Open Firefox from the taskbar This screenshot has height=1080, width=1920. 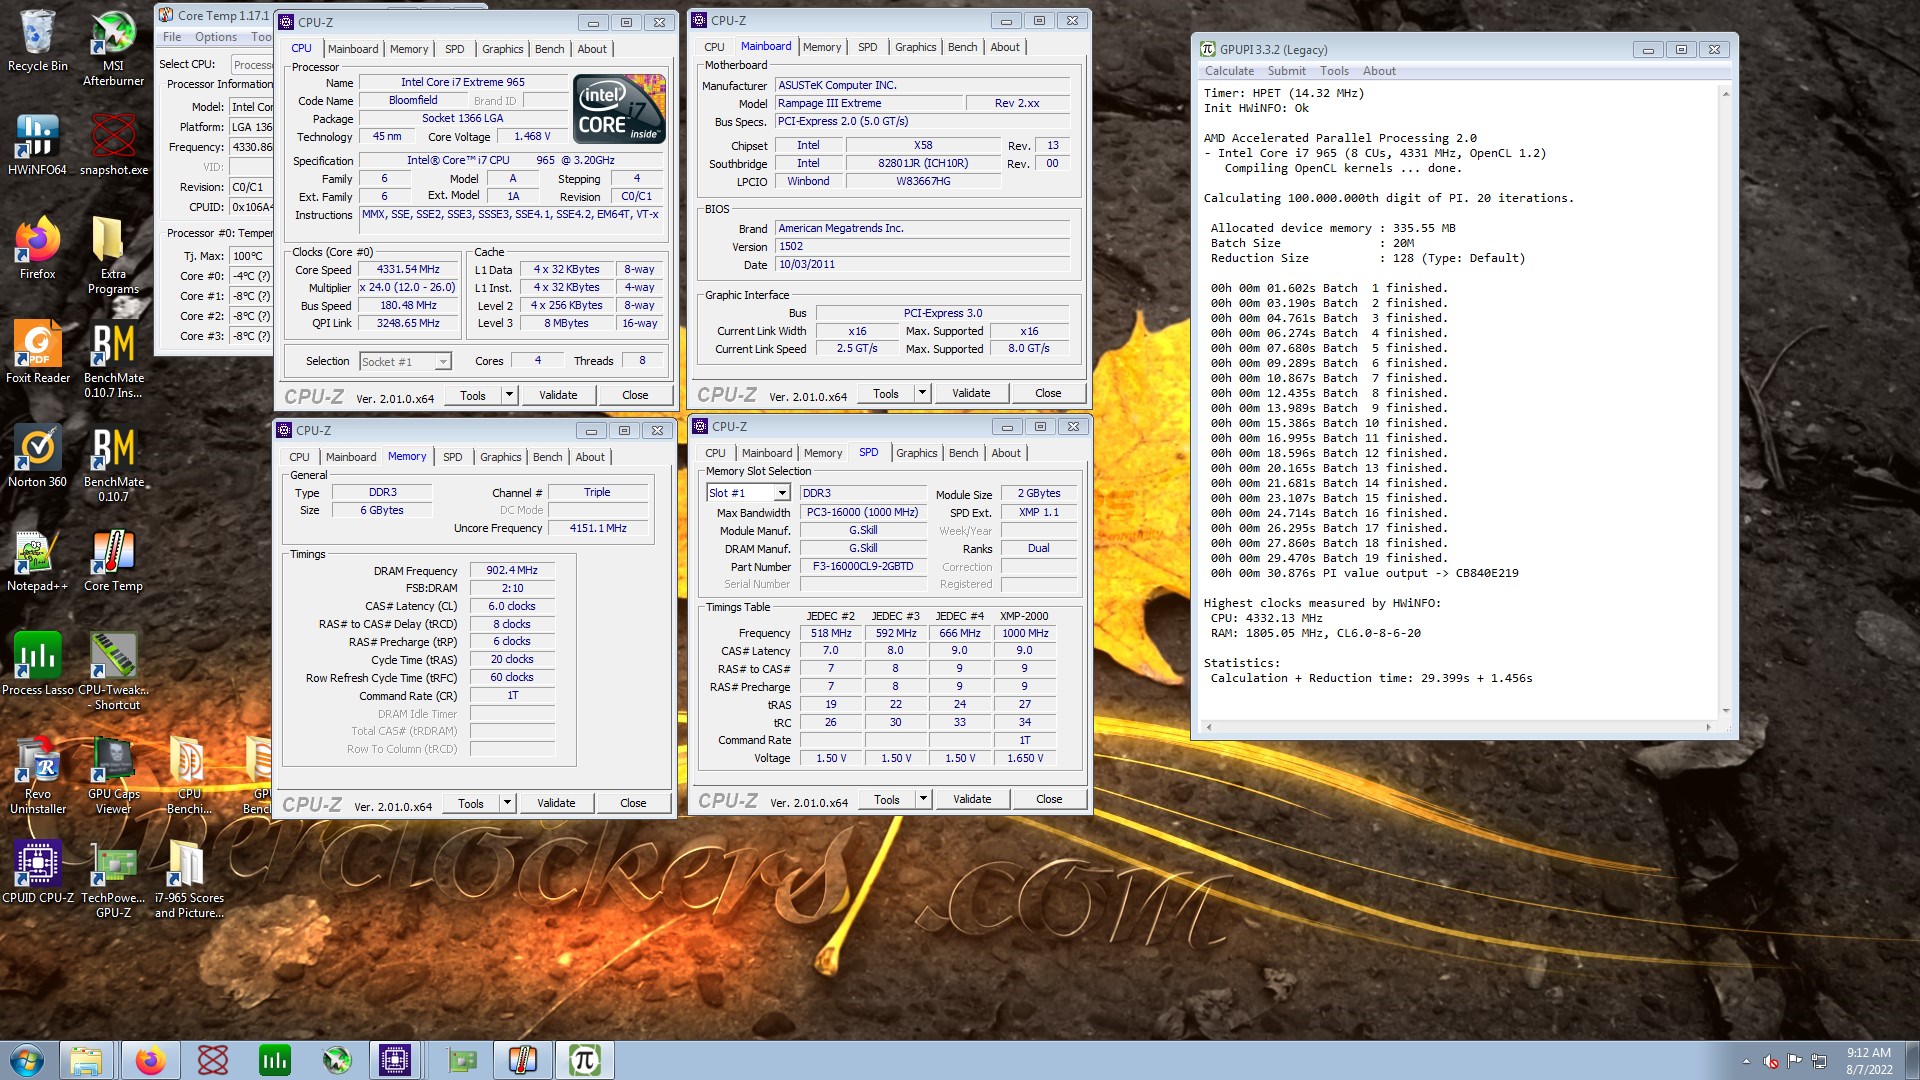click(150, 1060)
